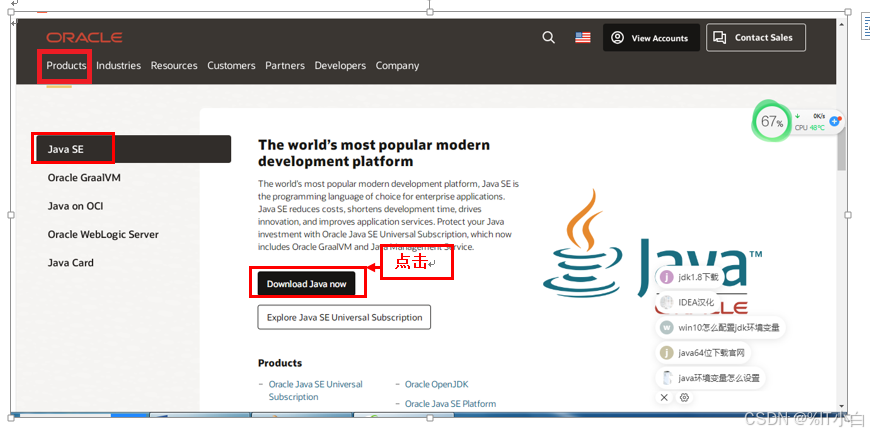Click the scrollbar down arrow
Viewport: 870px width, 434px height.
click(x=841, y=406)
